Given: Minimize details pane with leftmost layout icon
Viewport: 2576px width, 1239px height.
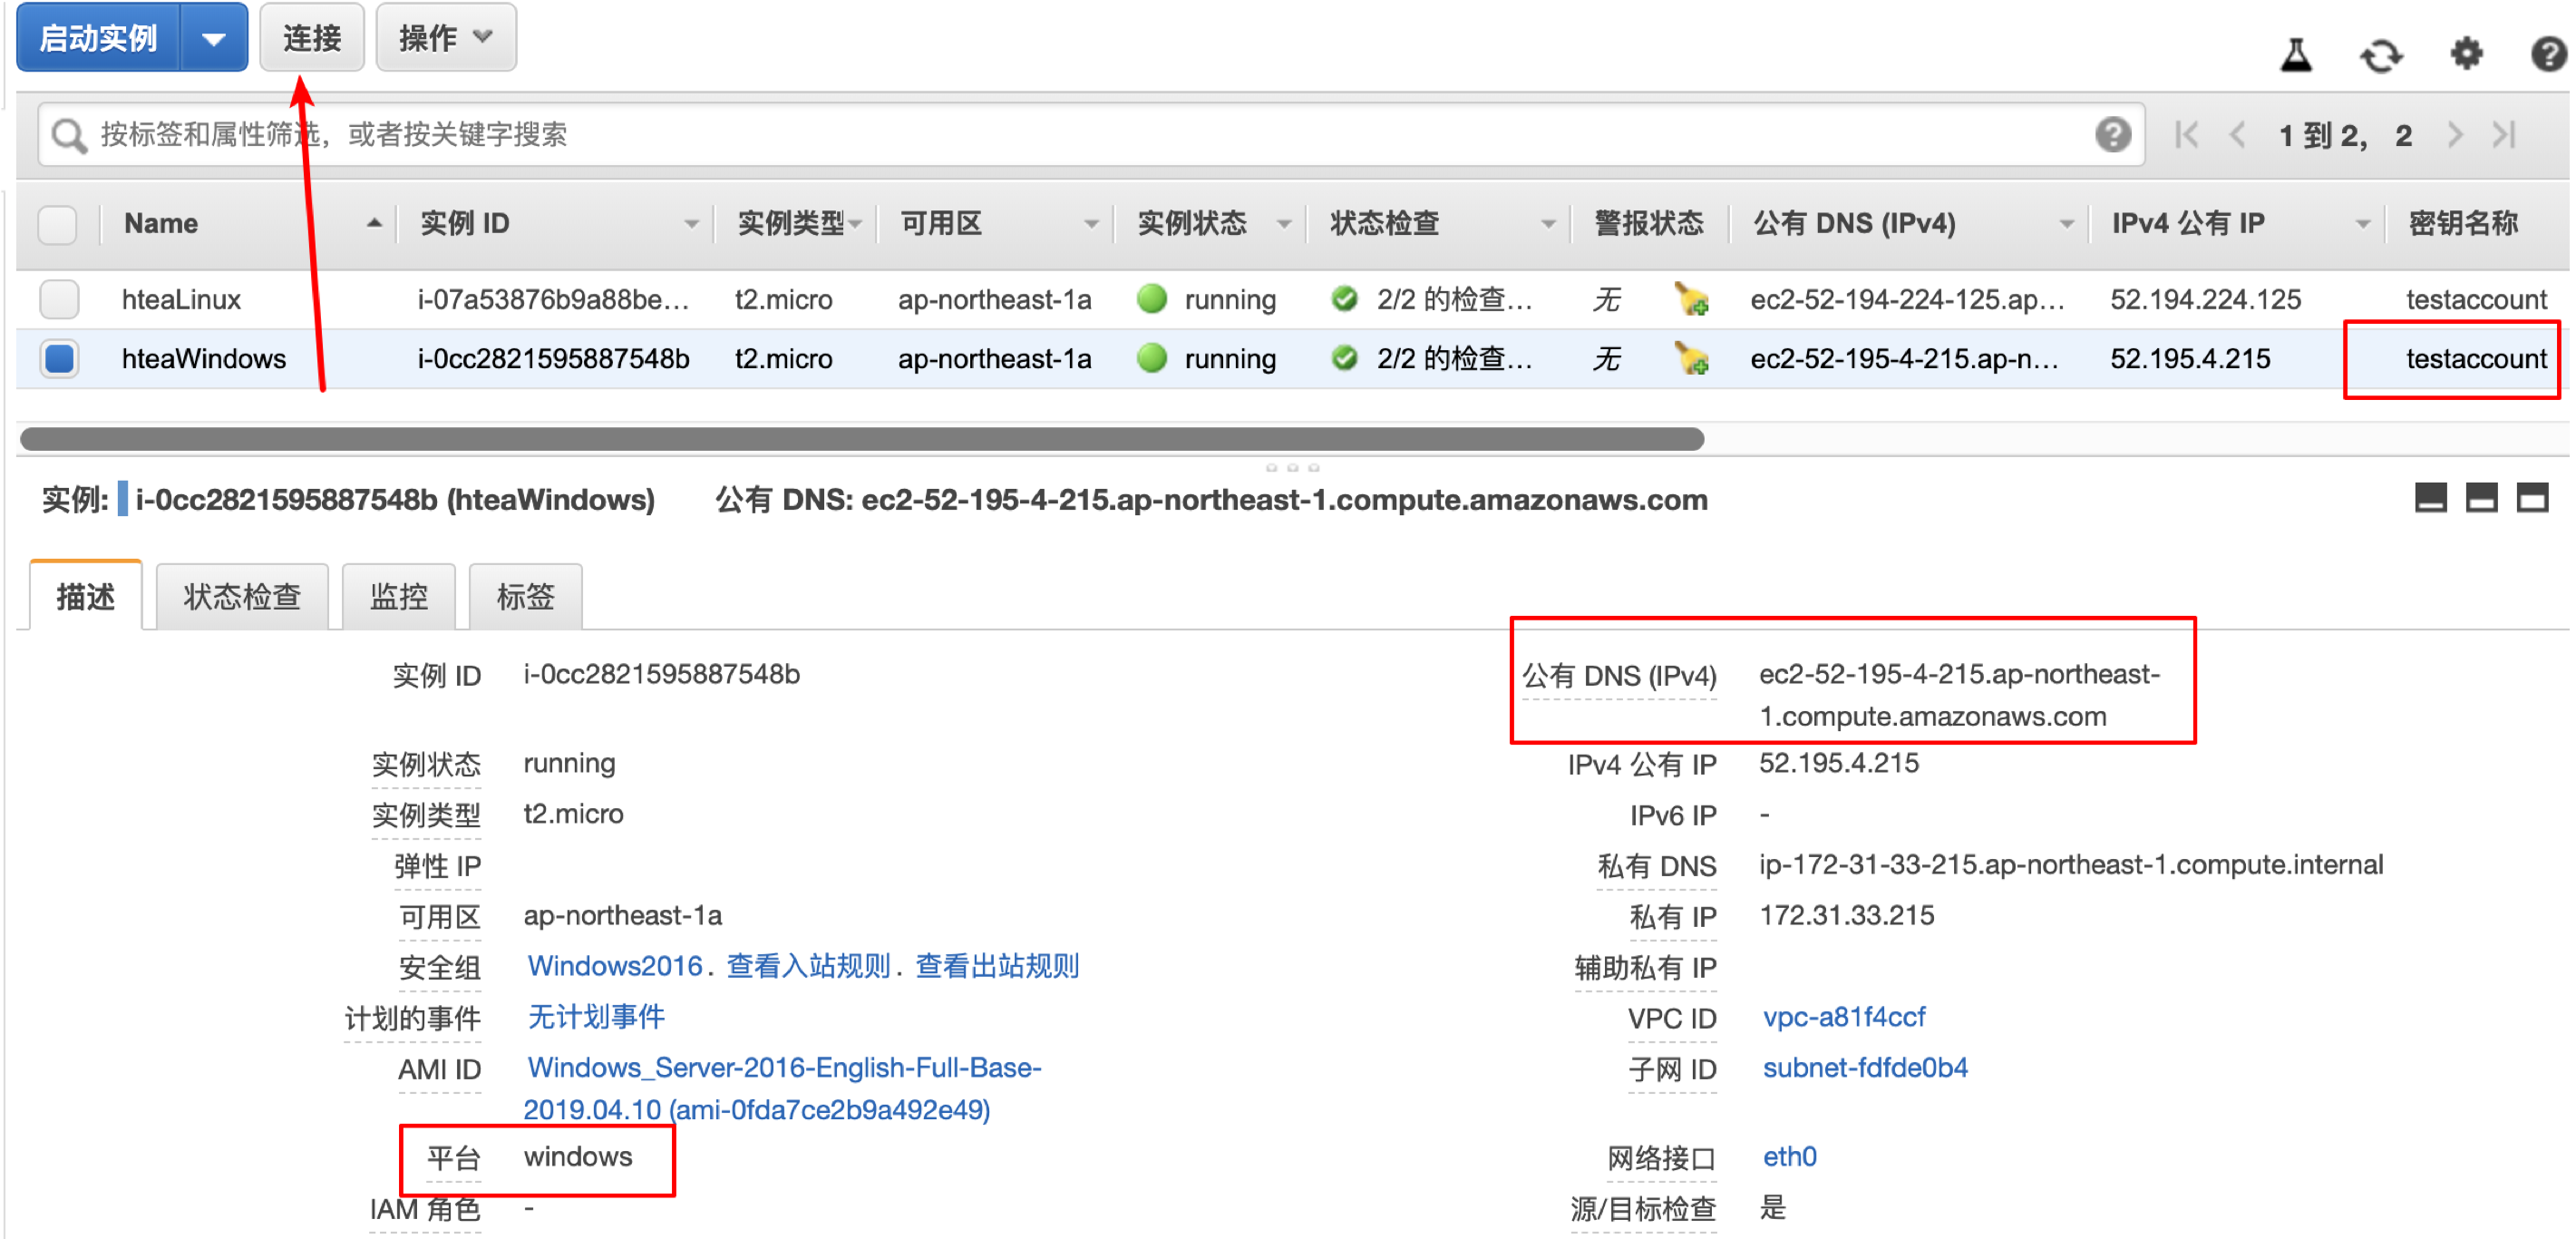Looking at the screenshot, I should tap(2430, 497).
